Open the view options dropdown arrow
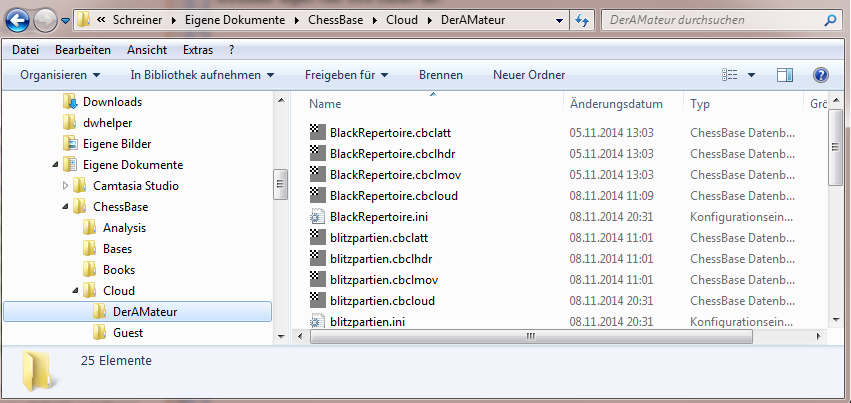The image size is (851, 403). [x=751, y=75]
